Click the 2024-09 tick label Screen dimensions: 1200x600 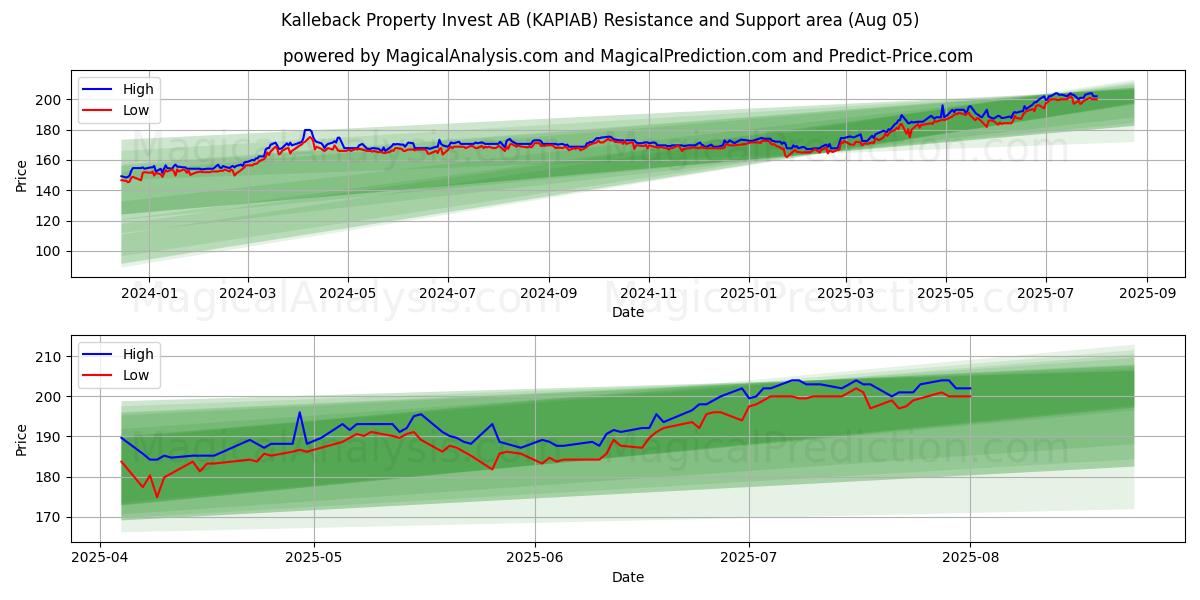(549, 294)
